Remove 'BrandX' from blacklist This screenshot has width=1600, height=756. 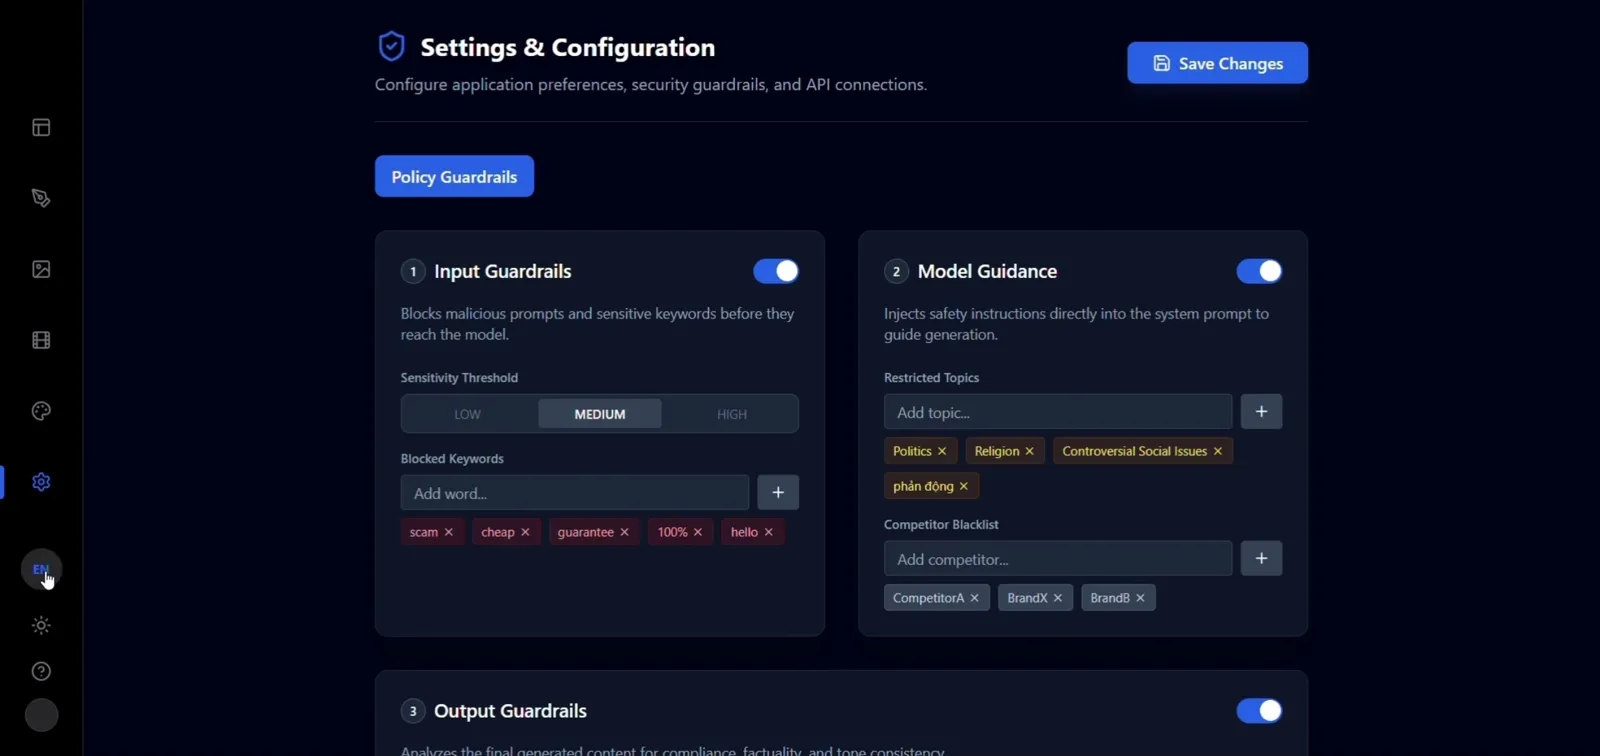1058,598
